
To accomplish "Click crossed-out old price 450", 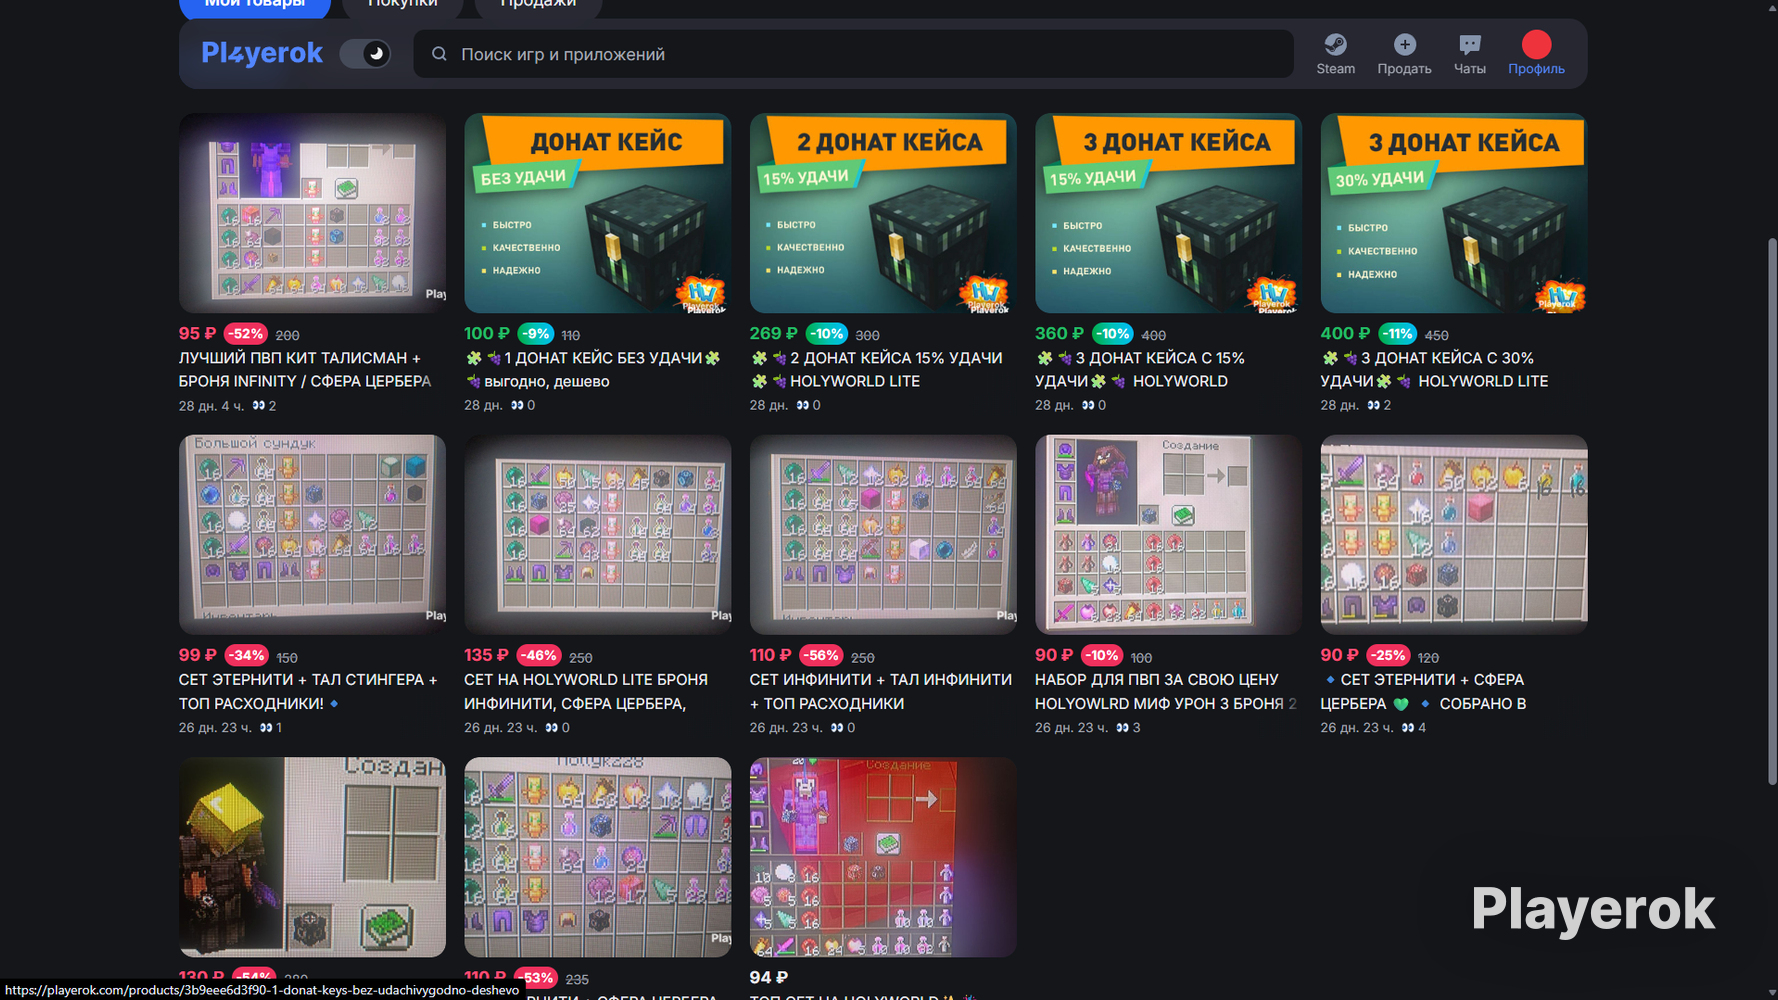I will pos(1436,336).
